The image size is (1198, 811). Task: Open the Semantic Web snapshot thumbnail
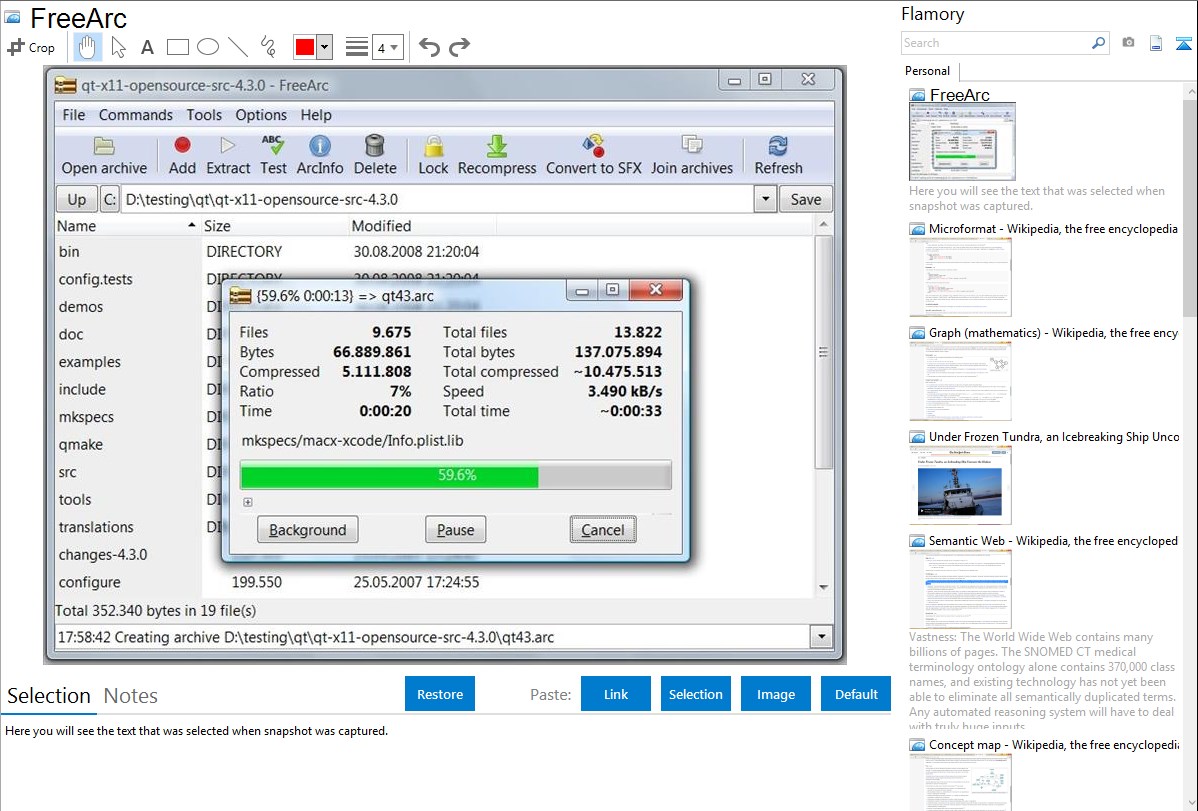pos(960,589)
